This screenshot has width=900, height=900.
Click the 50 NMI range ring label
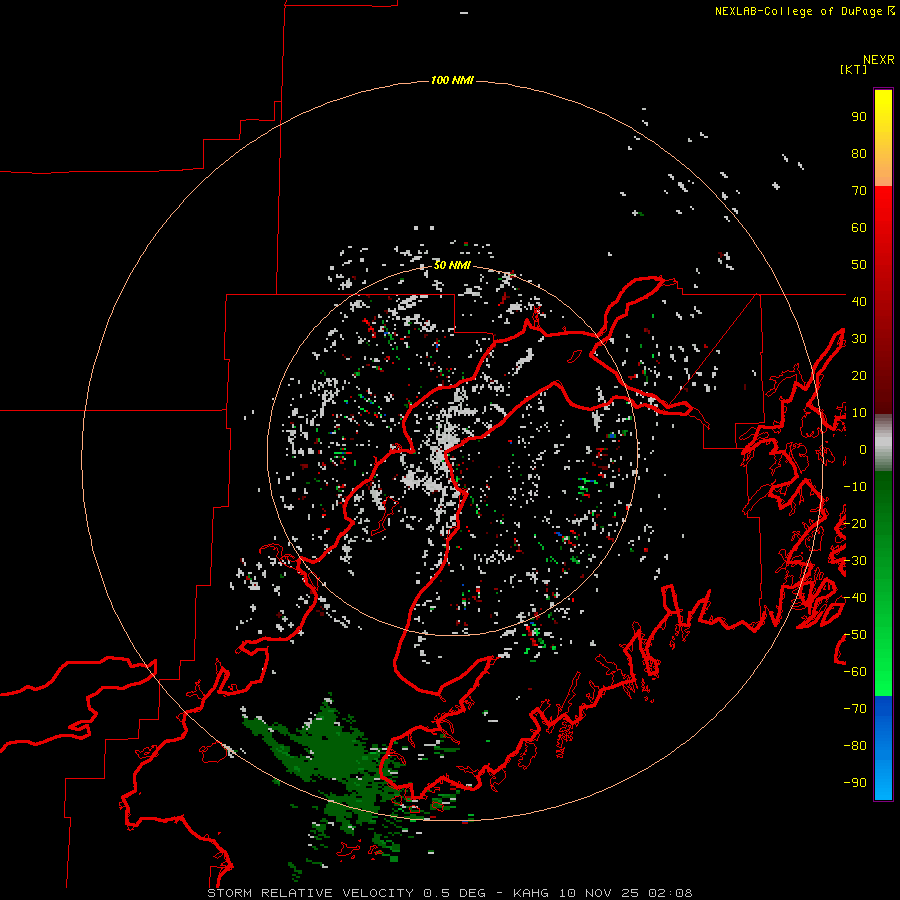(452, 265)
